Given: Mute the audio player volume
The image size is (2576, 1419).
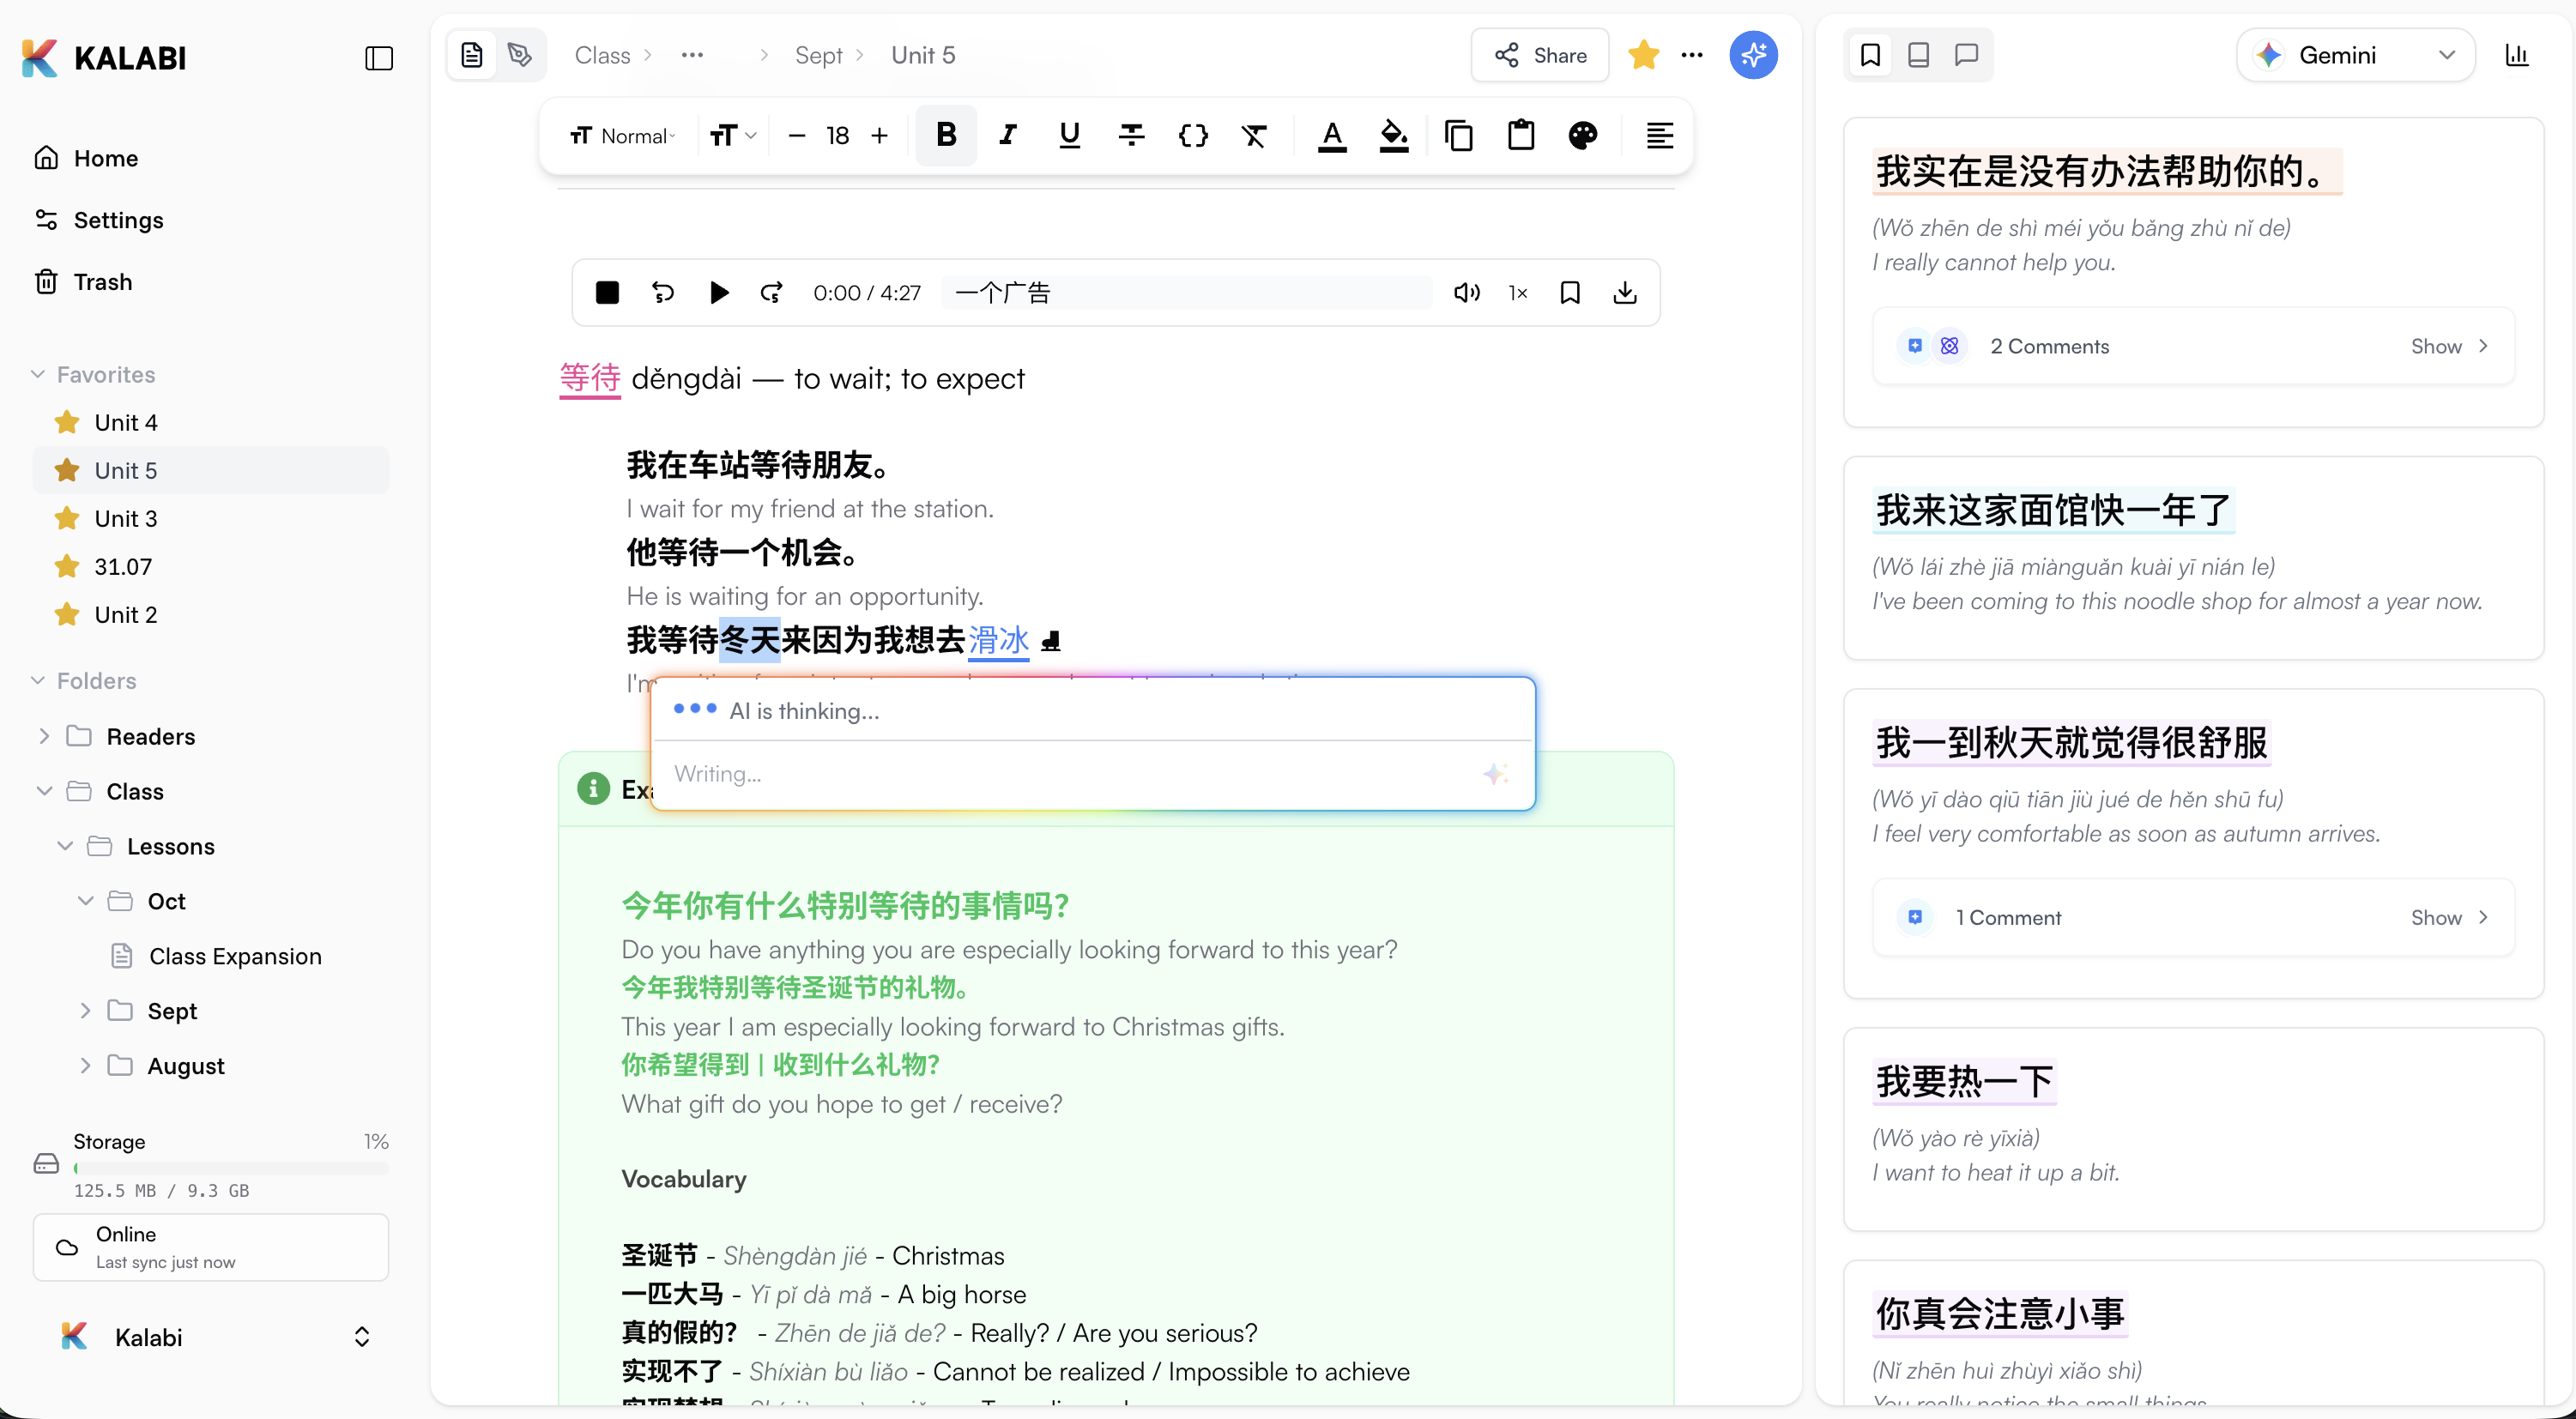Looking at the screenshot, I should [1466, 292].
